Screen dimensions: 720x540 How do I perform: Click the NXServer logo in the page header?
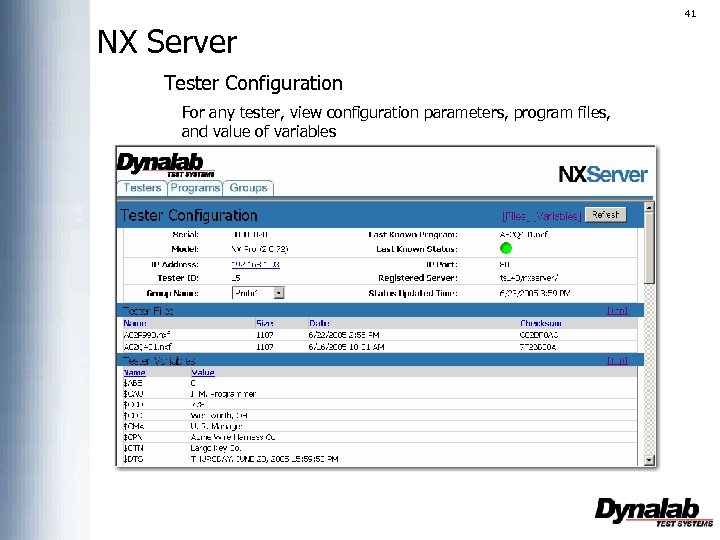(x=603, y=174)
